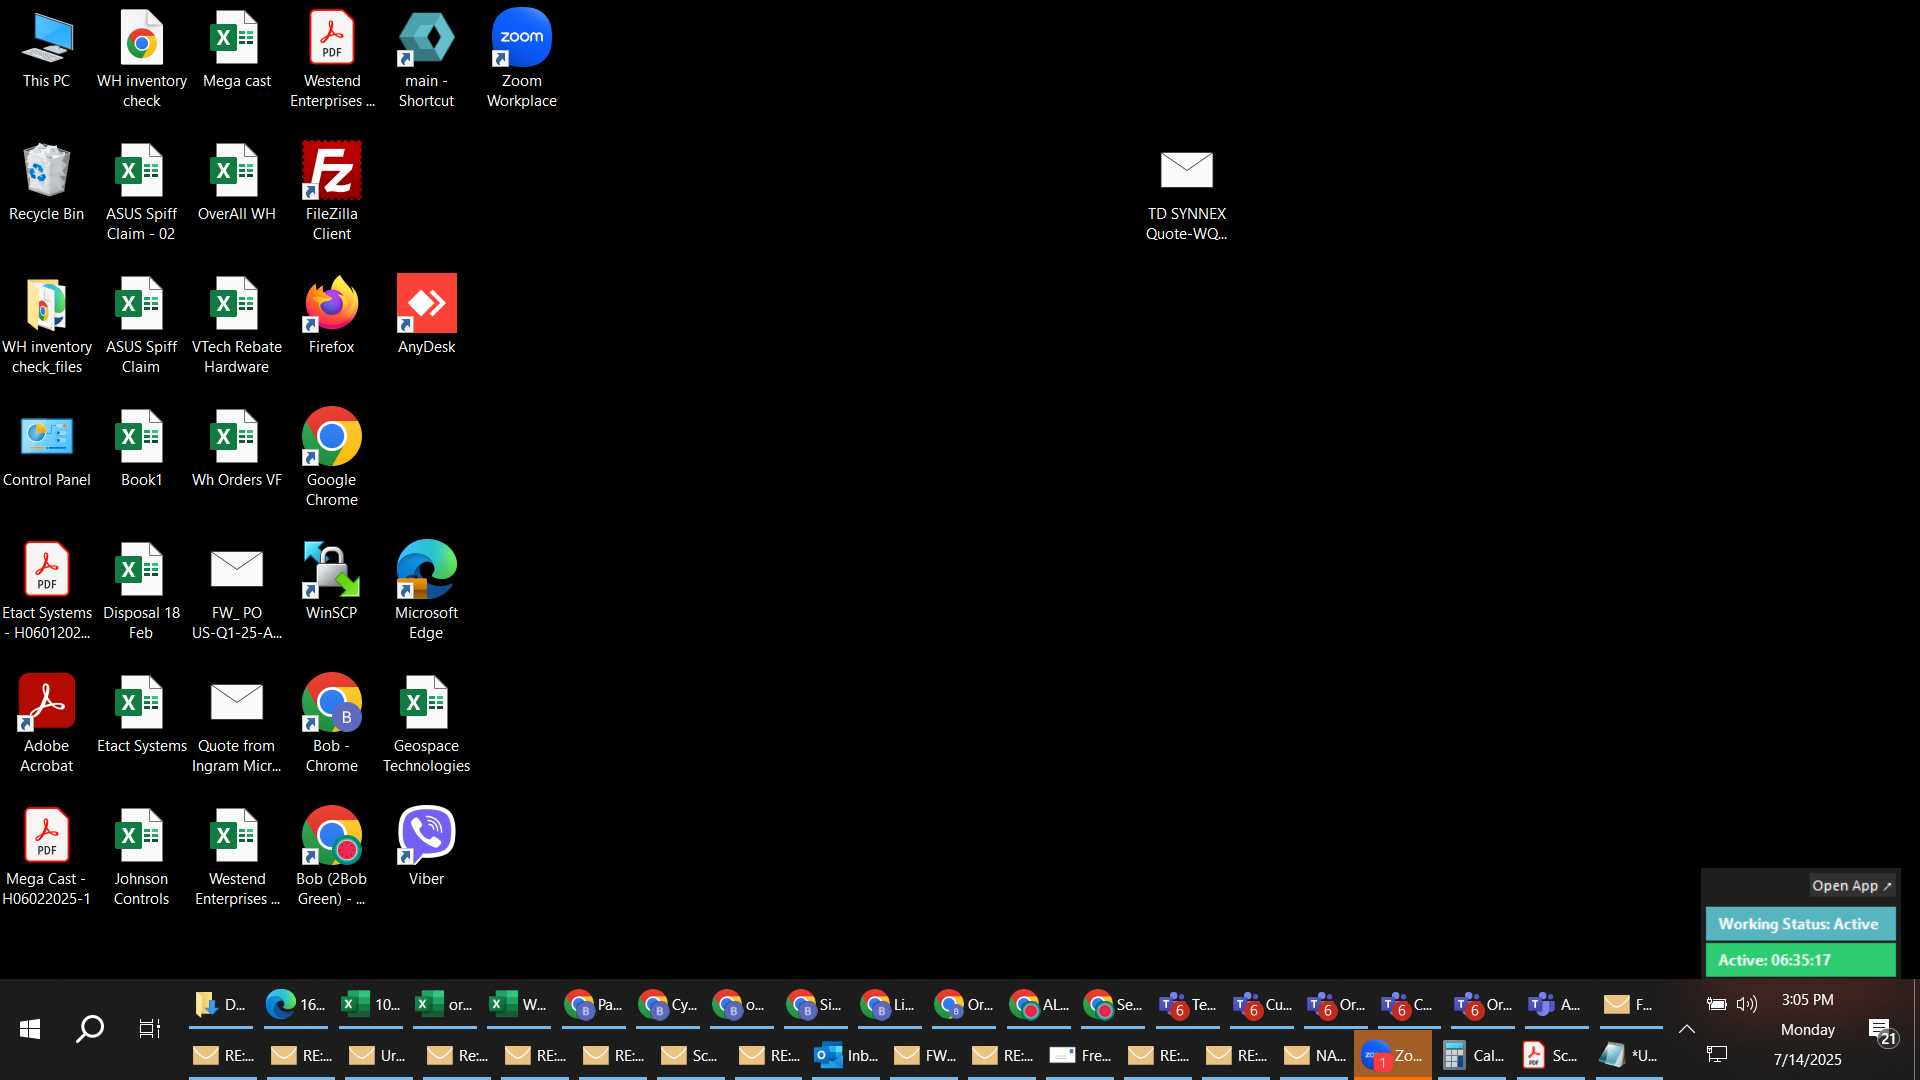The height and width of the screenshot is (1080, 1920).
Task: Open Bob - Chrome profile shortcut
Action: pyautogui.click(x=331, y=724)
